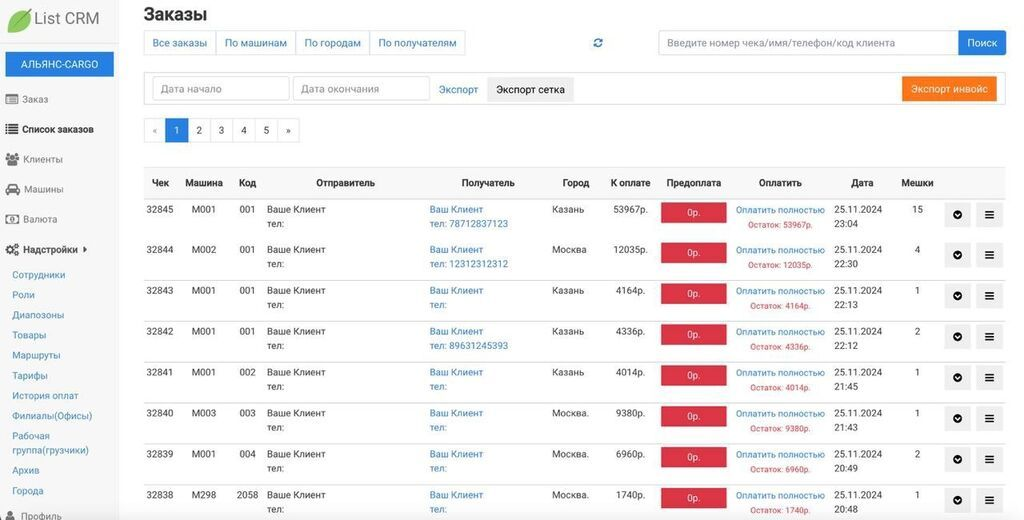Open Тарифы in the settings submenu

coord(30,376)
